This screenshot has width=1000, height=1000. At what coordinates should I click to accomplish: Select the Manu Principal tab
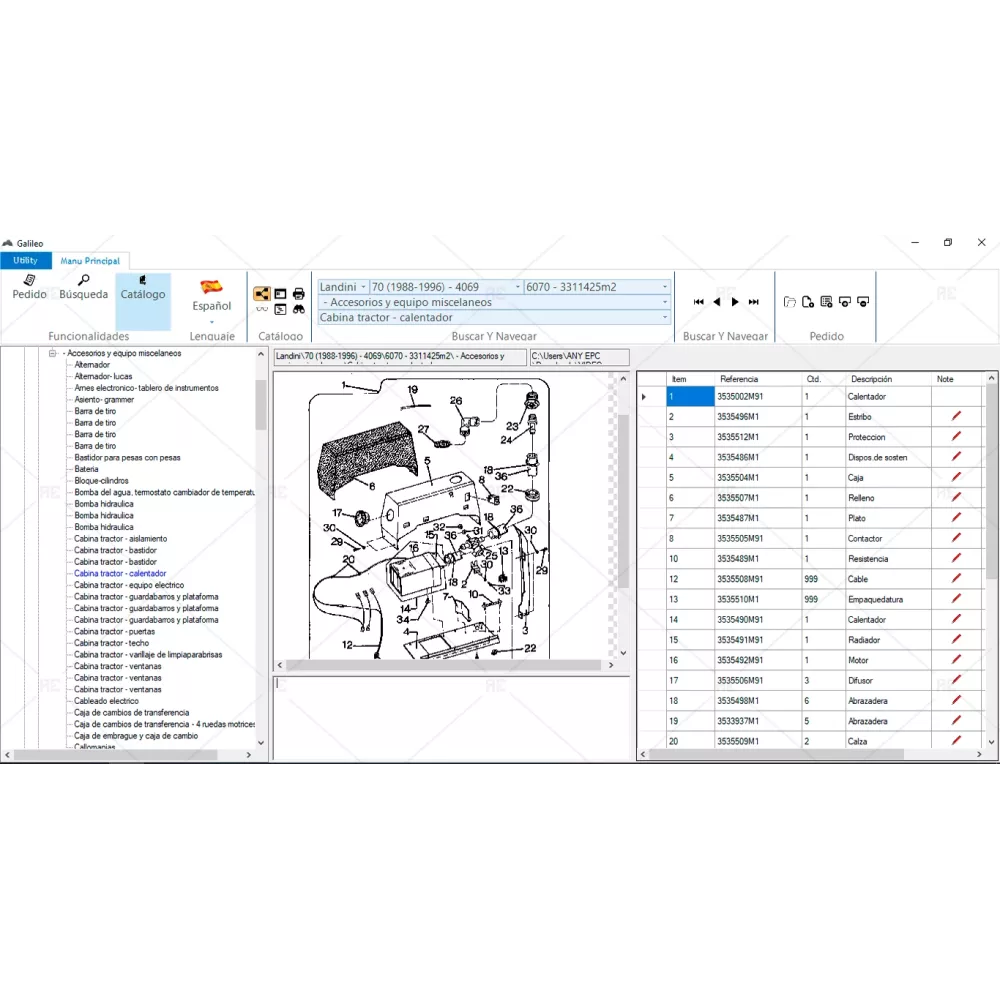pos(89,261)
